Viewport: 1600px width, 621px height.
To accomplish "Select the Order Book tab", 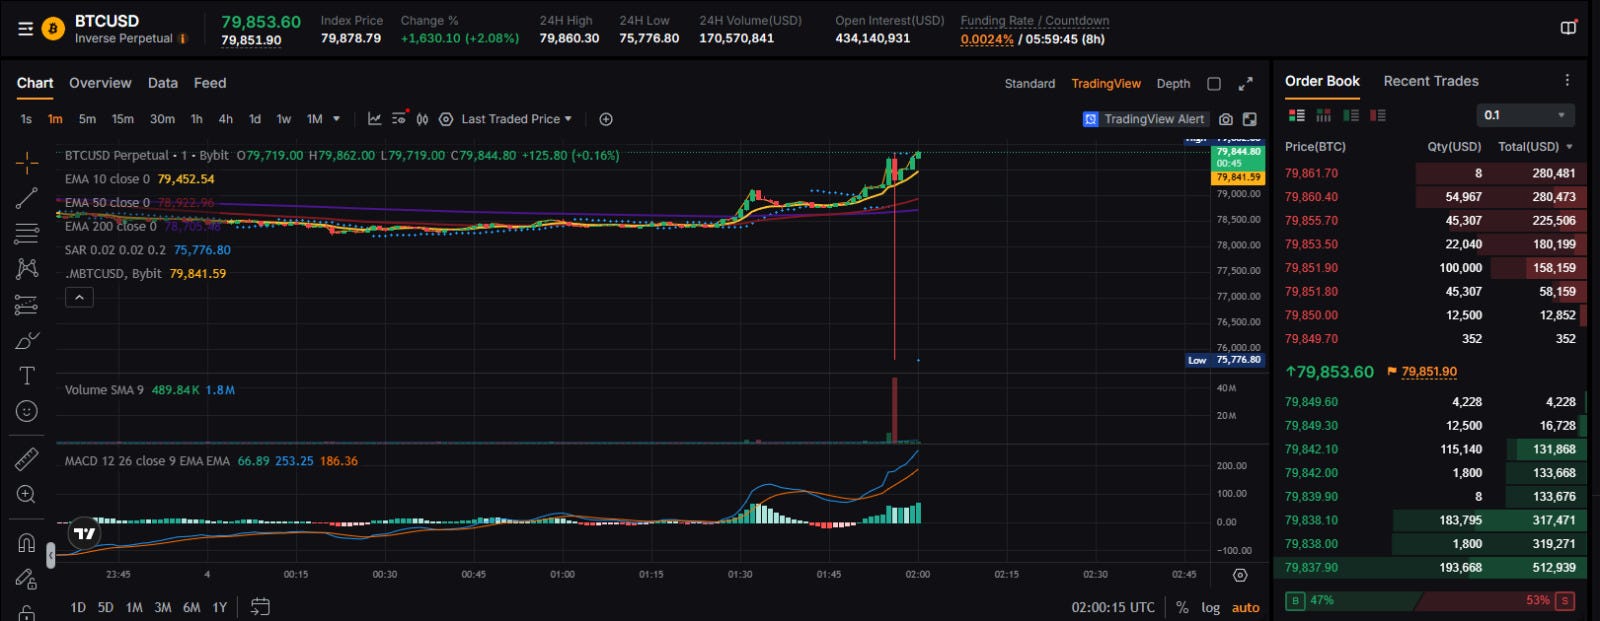I will (1322, 81).
